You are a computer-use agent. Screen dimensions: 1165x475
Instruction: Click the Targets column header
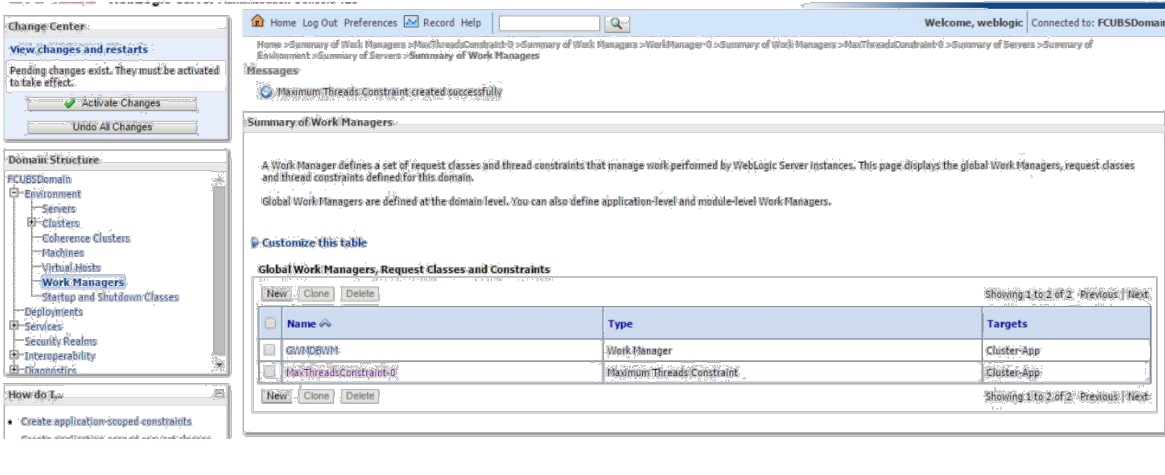coord(1007,324)
